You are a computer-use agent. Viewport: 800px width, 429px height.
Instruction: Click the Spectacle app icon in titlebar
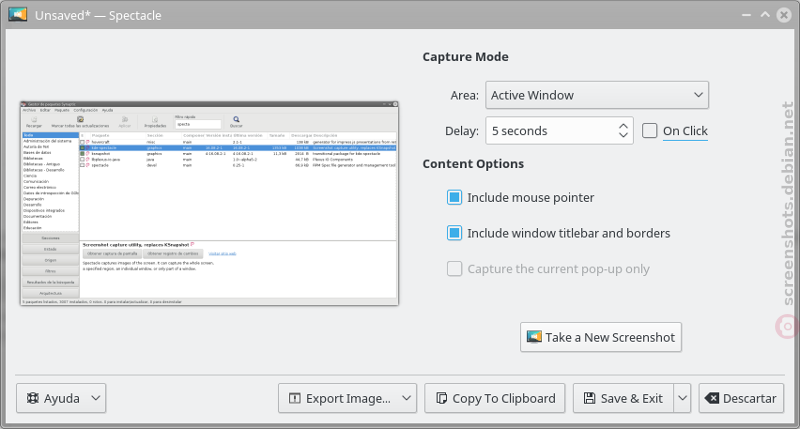(x=17, y=14)
